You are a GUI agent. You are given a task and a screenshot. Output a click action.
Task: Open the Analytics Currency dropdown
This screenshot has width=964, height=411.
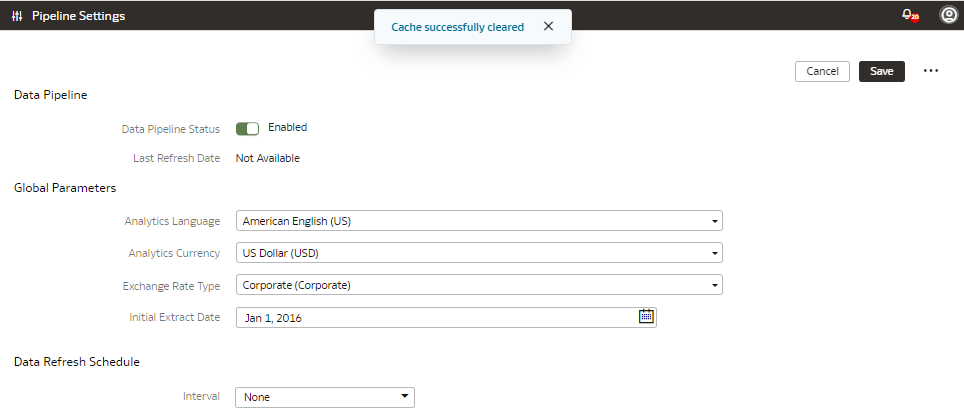pos(715,253)
